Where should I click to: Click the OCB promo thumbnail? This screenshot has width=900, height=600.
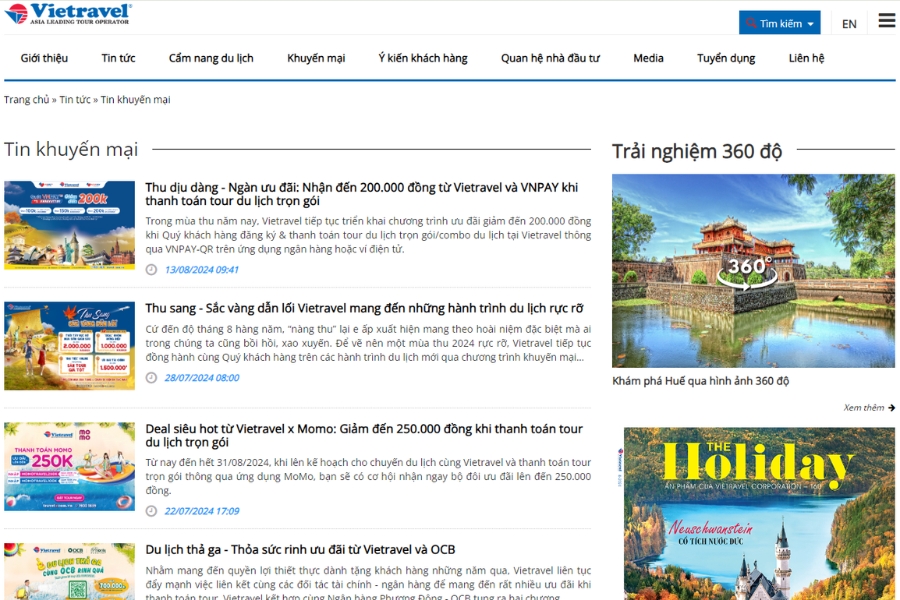click(x=69, y=571)
